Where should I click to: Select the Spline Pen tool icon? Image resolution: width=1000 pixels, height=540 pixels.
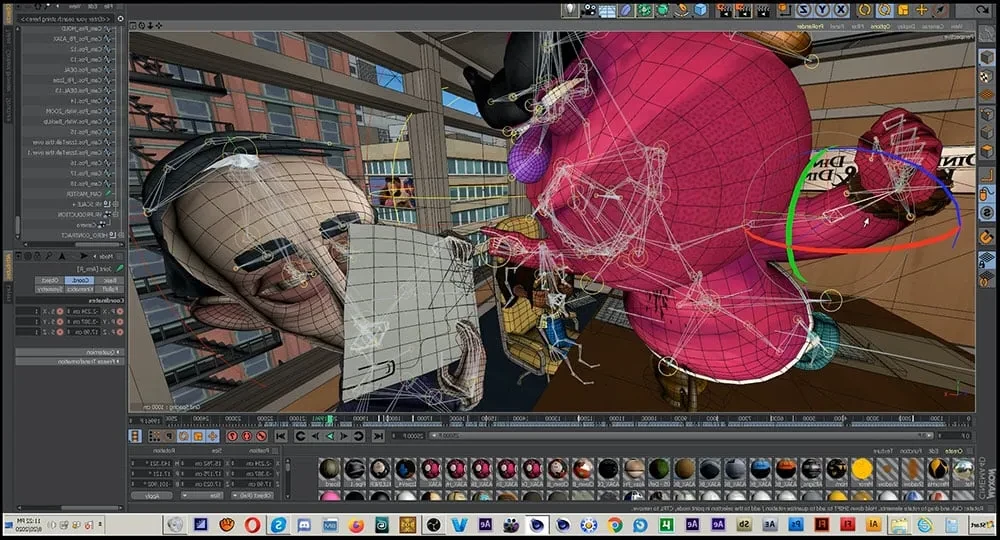coord(682,10)
